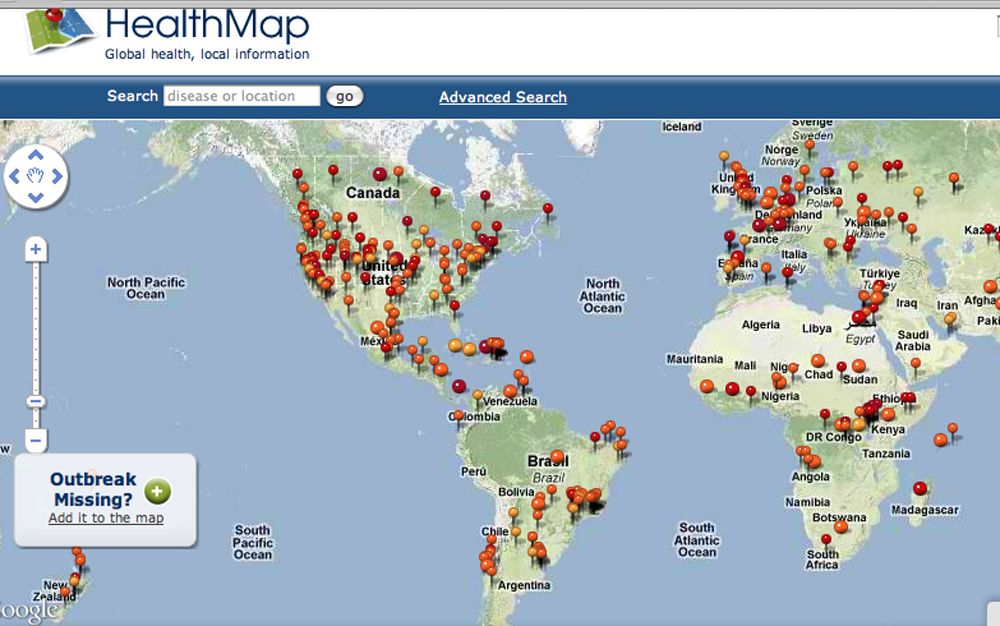Zoom in with the plus button
Screen dimensions: 1000x626
(x=36, y=249)
